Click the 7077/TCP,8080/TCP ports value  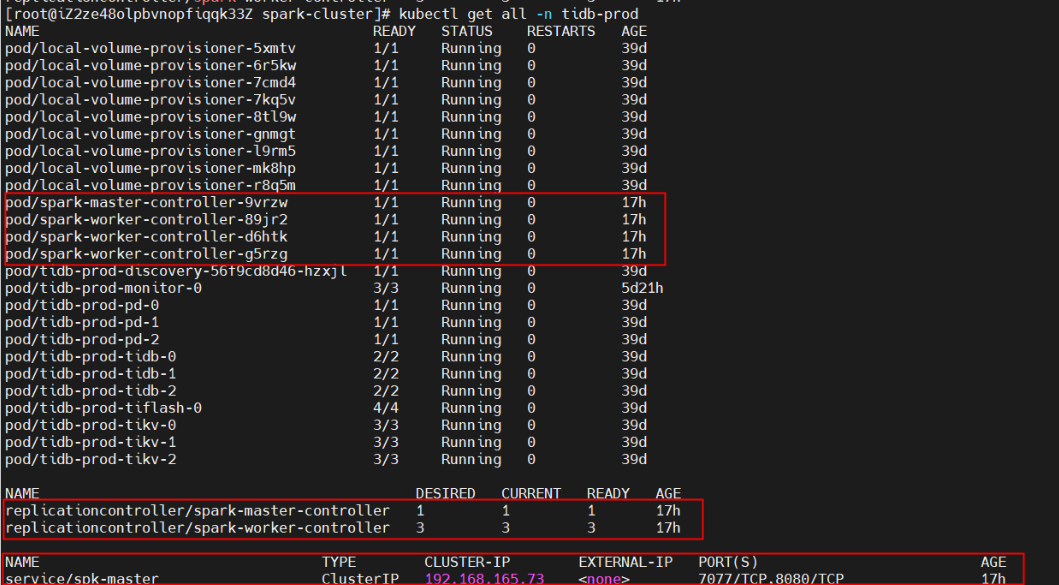pyautogui.click(x=771, y=578)
